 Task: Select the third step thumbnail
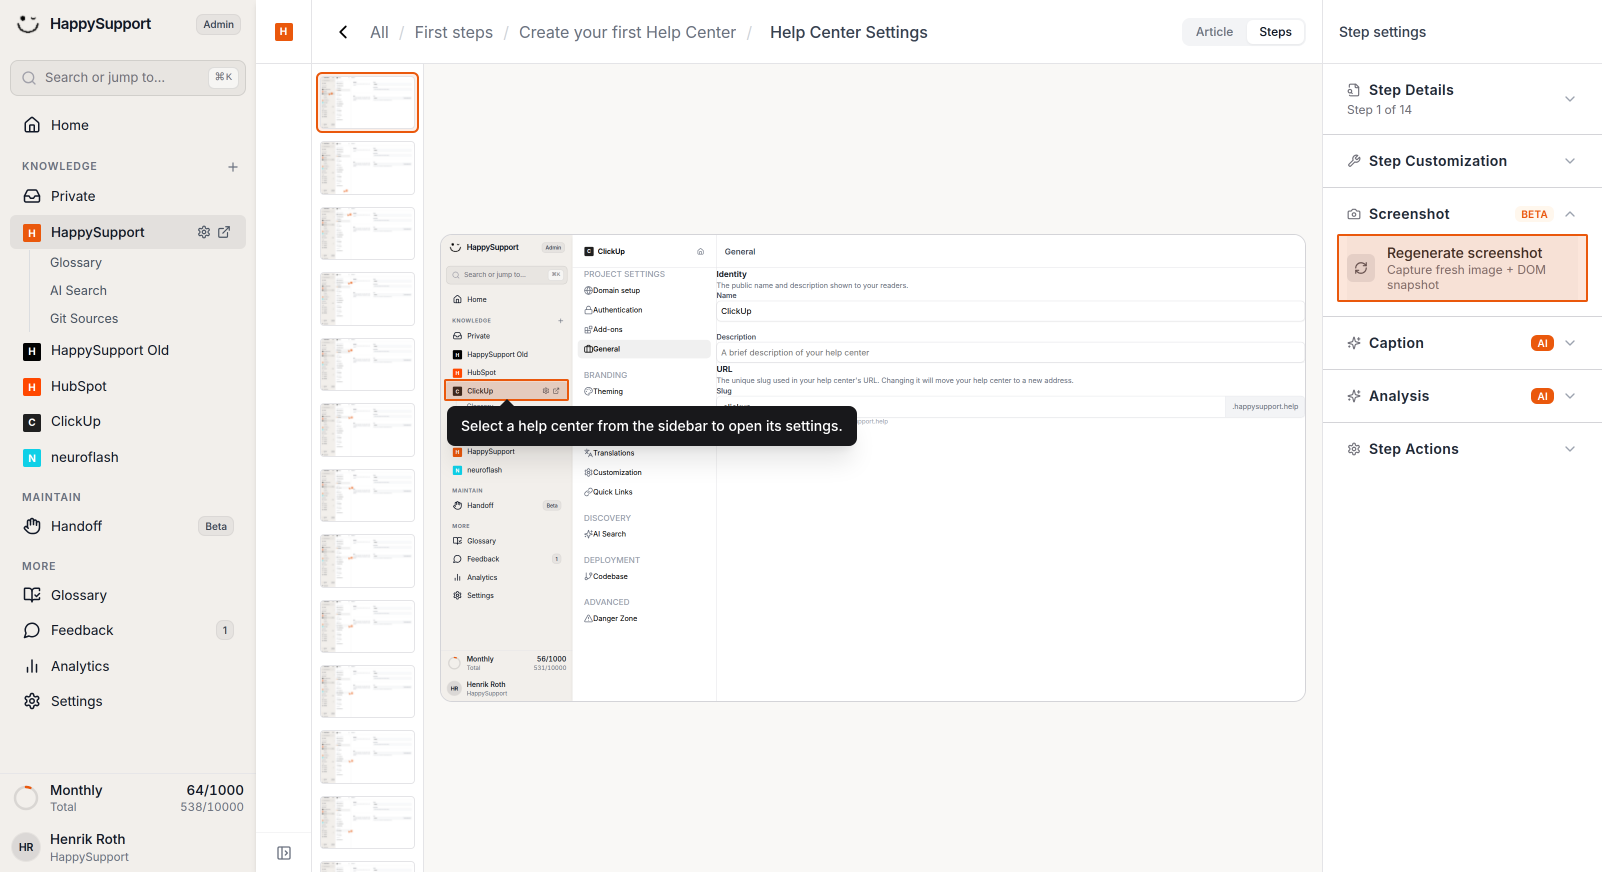pos(367,233)
